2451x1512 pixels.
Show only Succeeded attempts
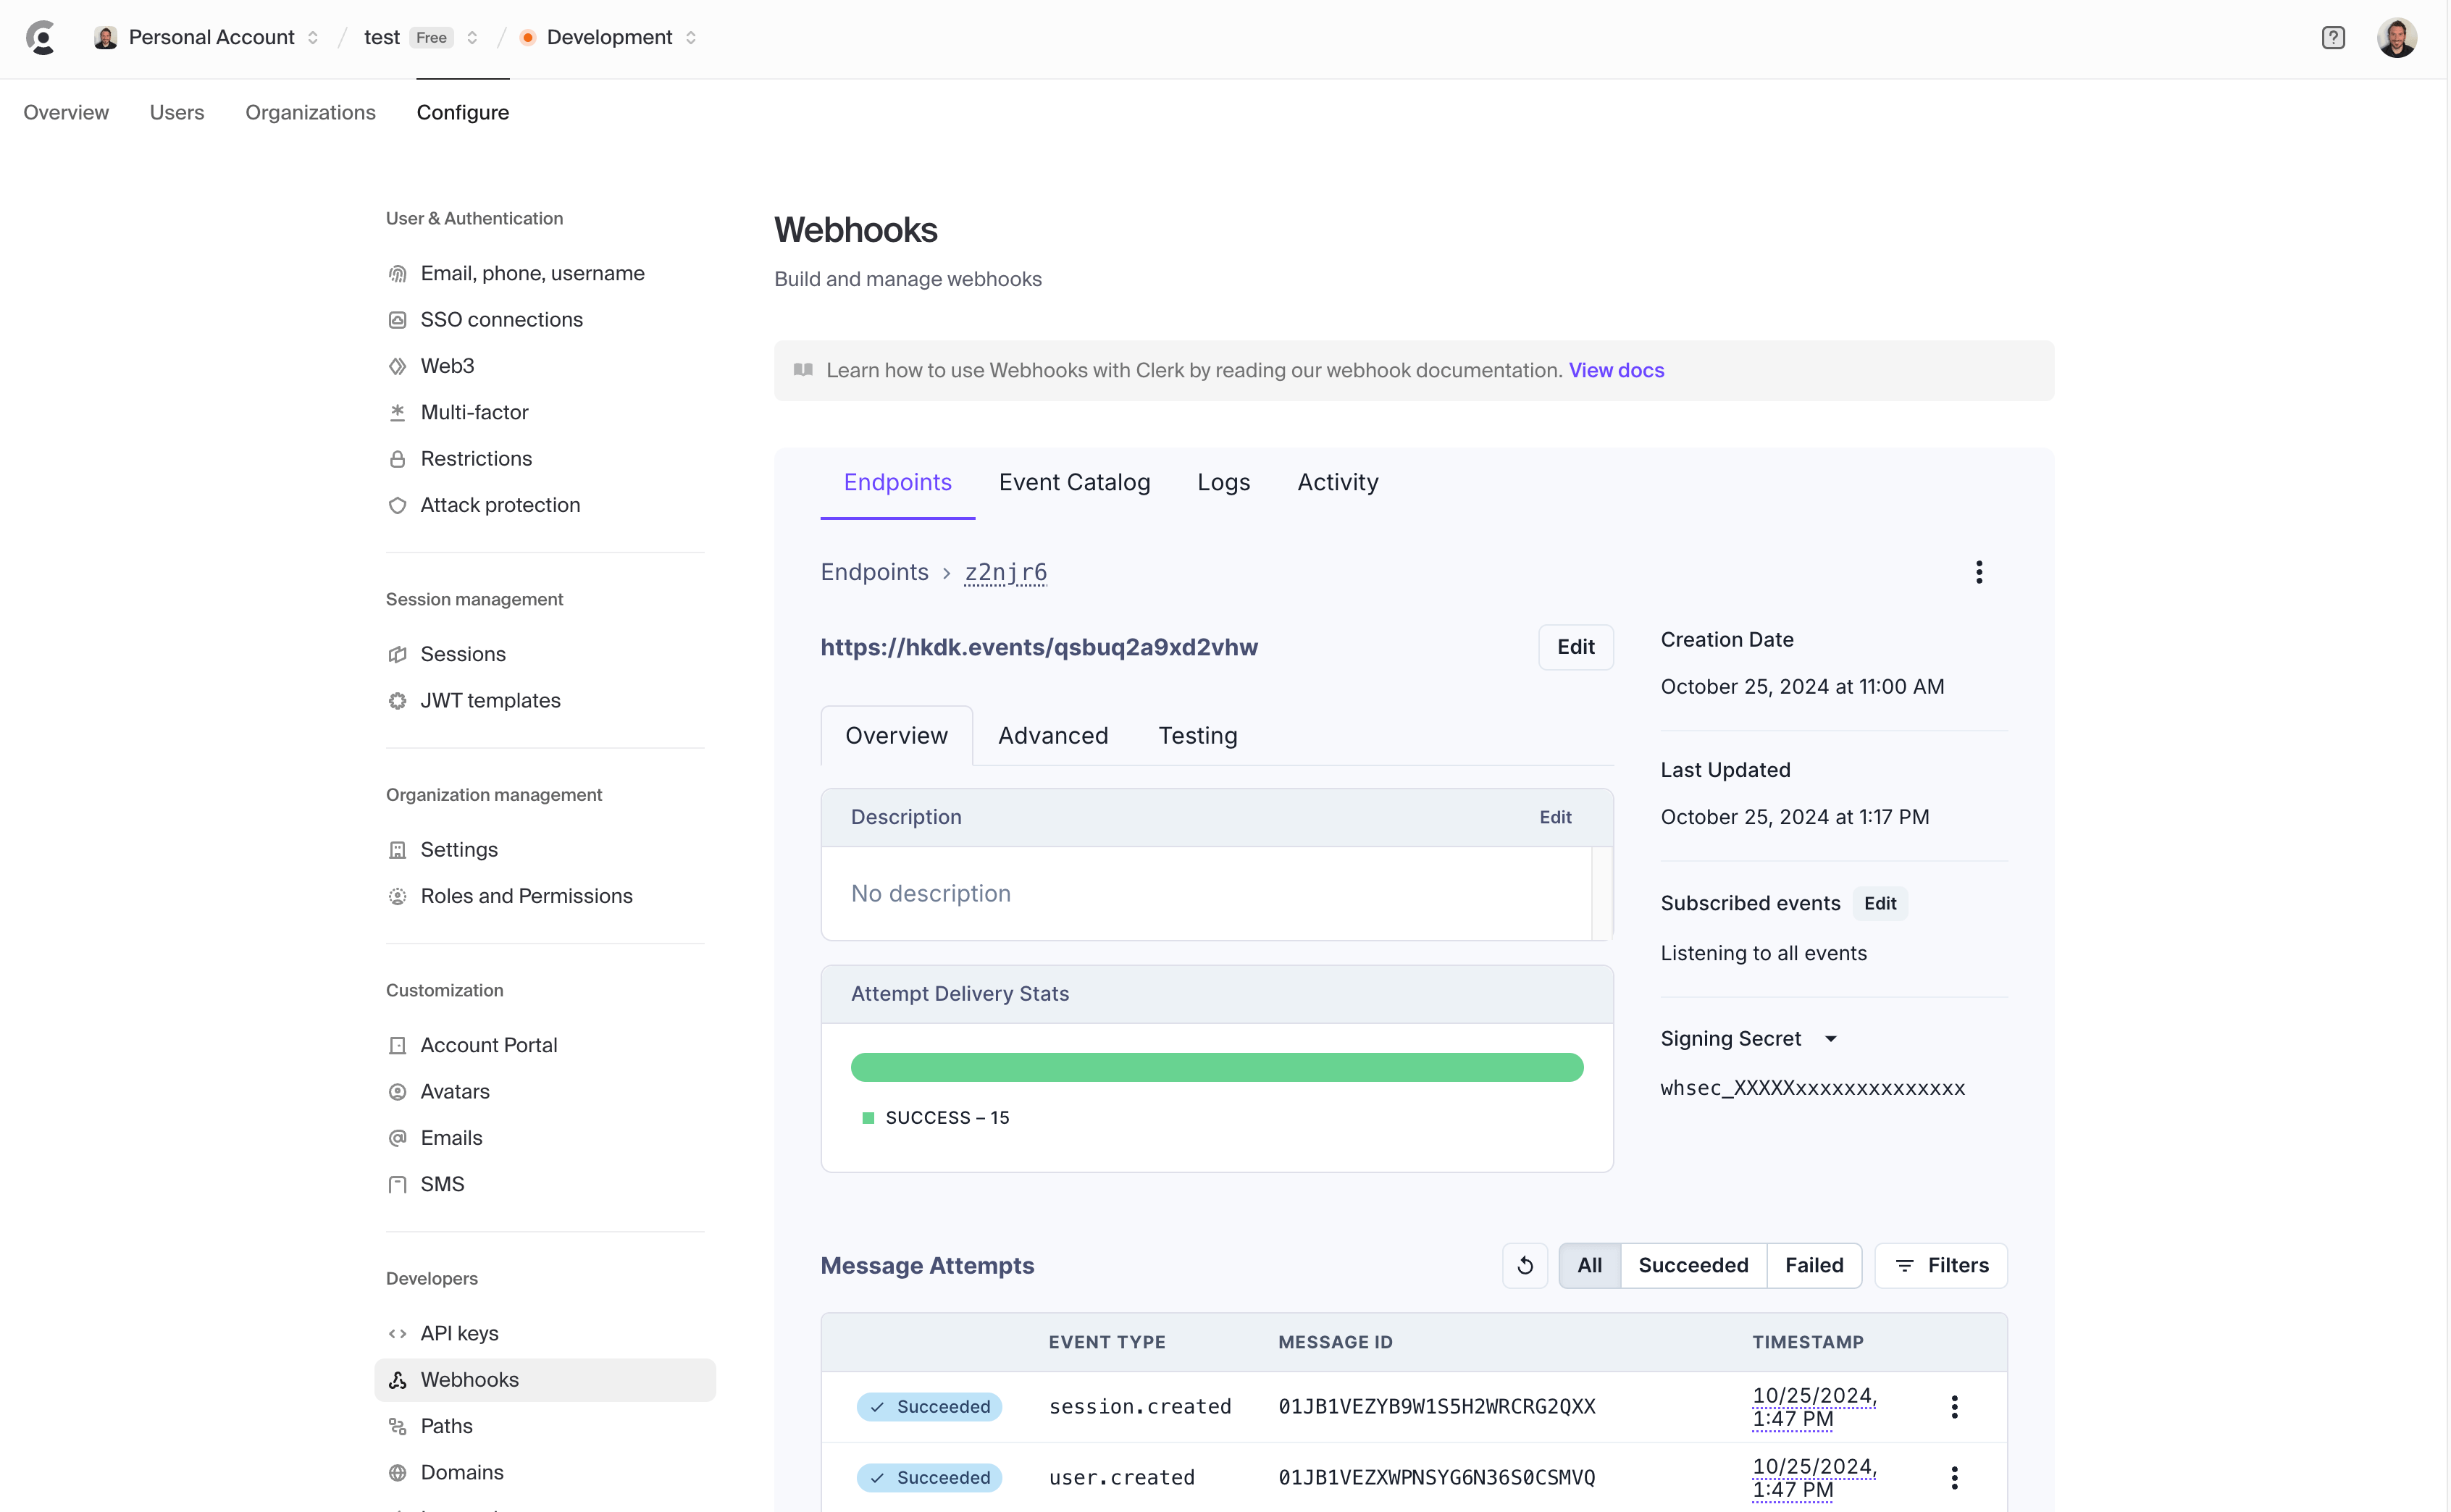tap(1692, 1265)
